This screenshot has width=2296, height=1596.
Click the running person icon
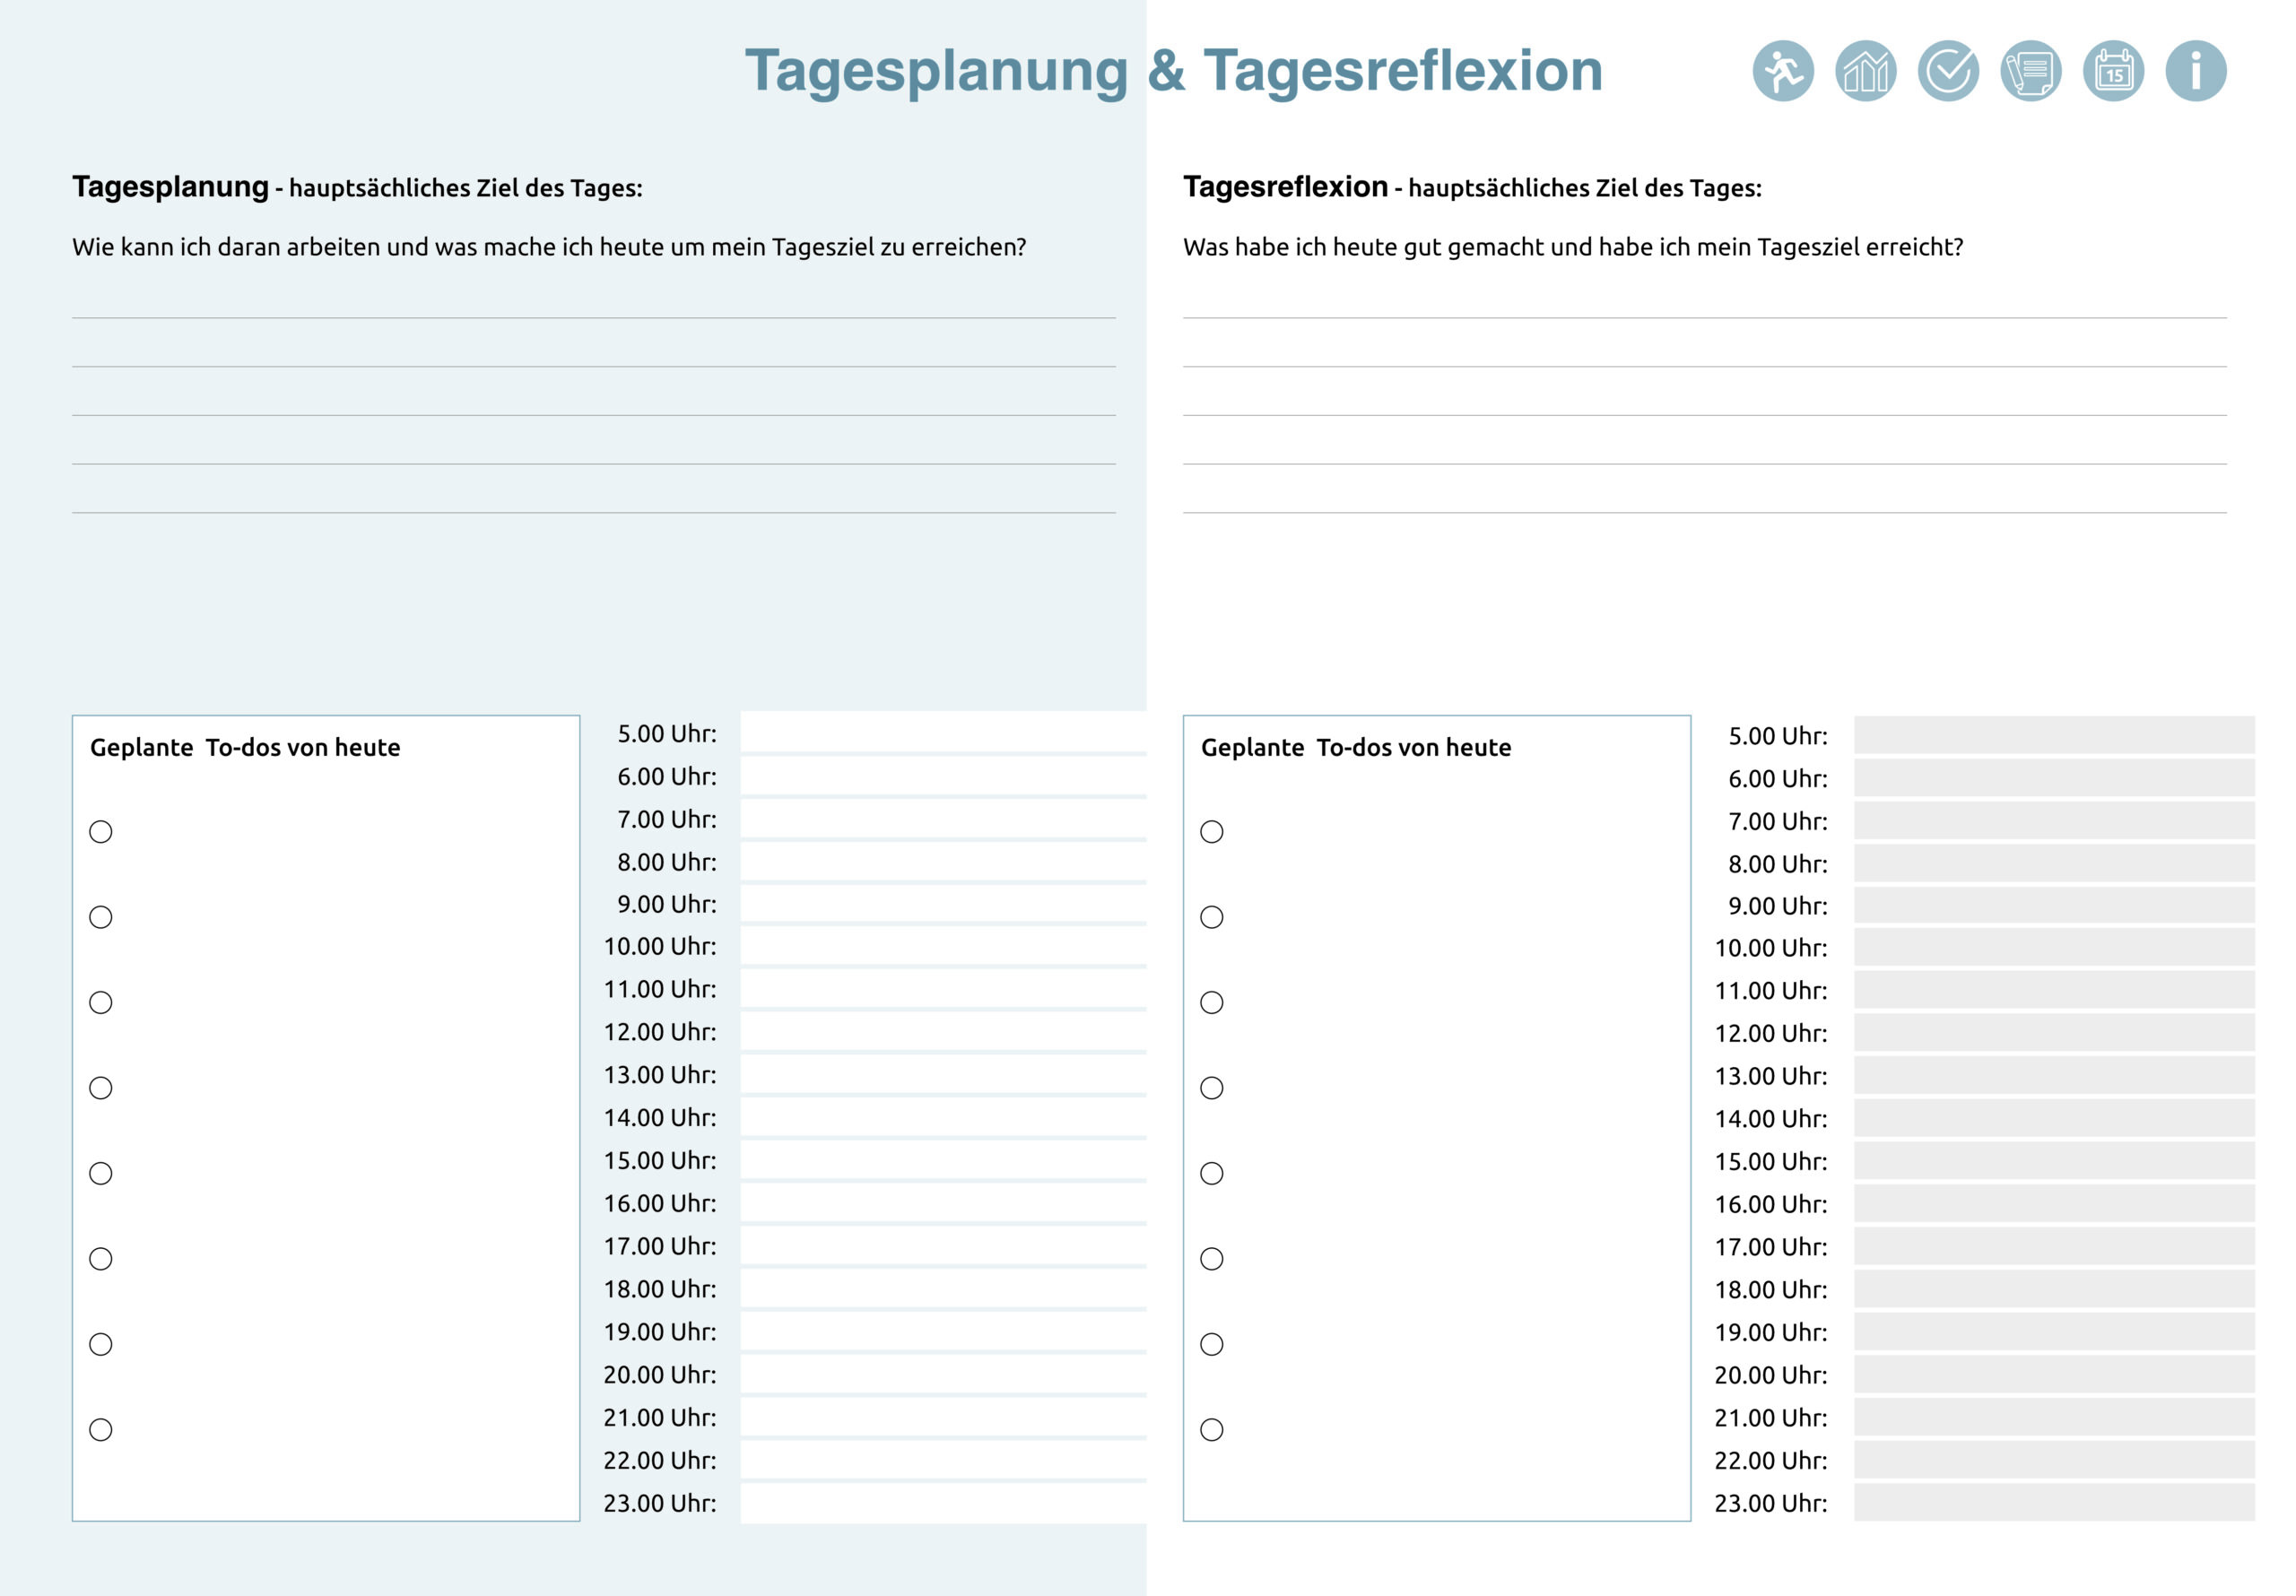1782,71
